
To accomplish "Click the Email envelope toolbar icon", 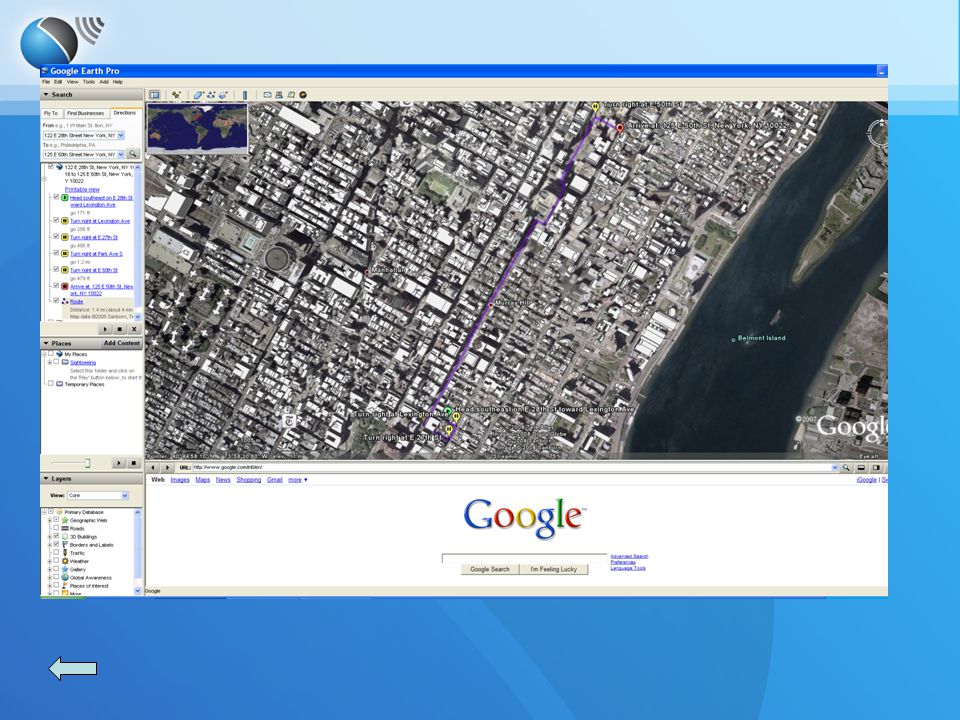I will point(268,95).
